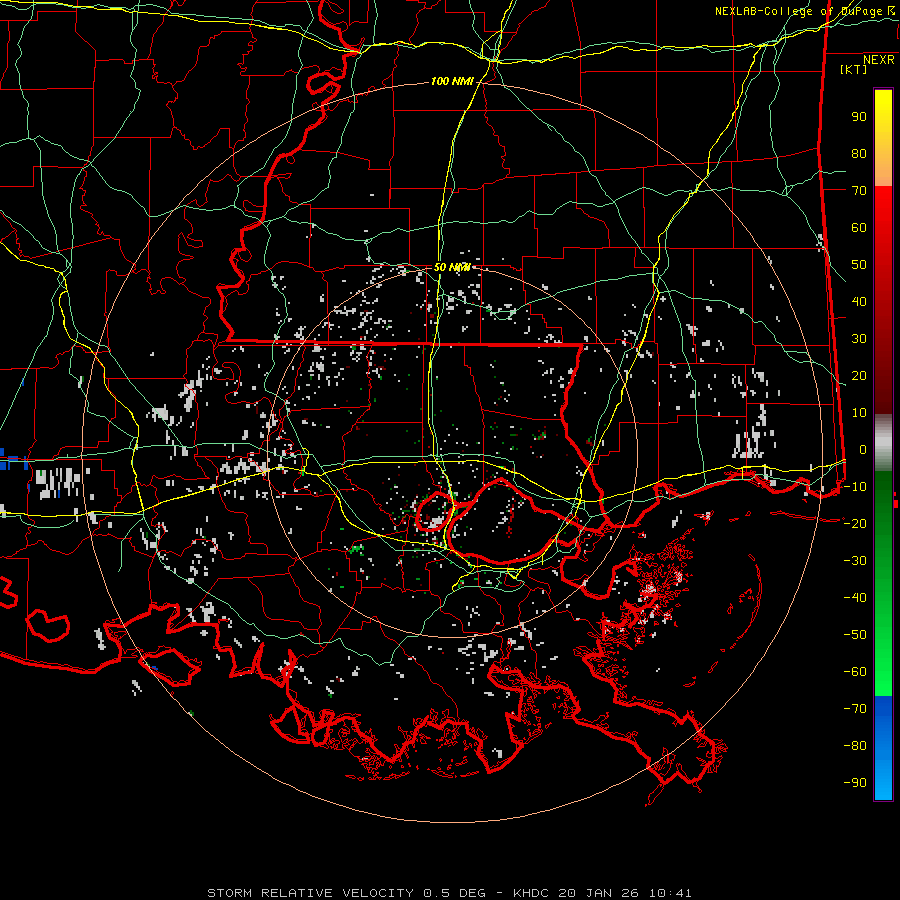Select the positive 80 kt scale label

859,153
